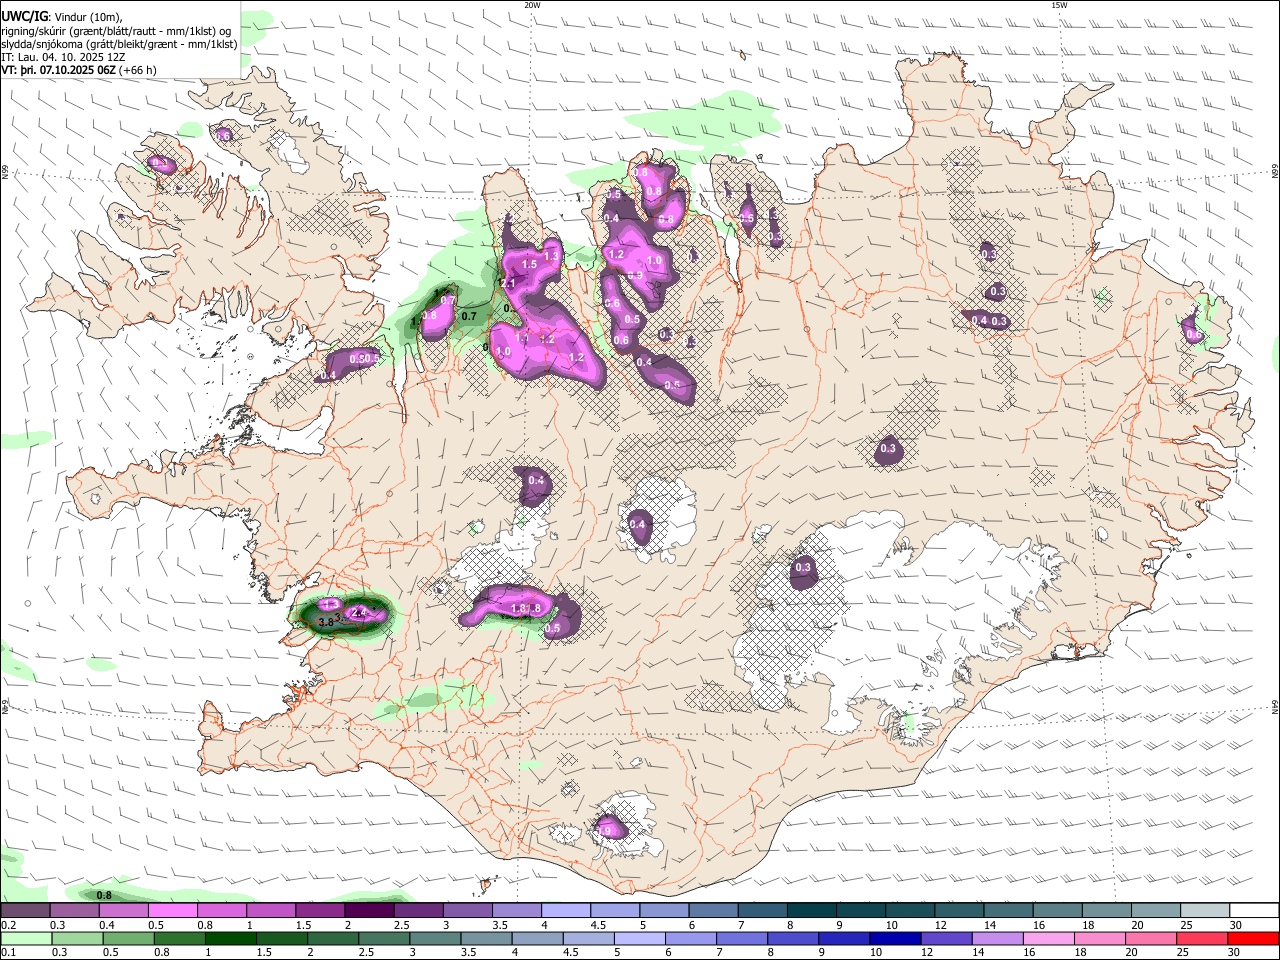
Task: Click the "12" label of the lower color scale
Action: tap(929, 953)
